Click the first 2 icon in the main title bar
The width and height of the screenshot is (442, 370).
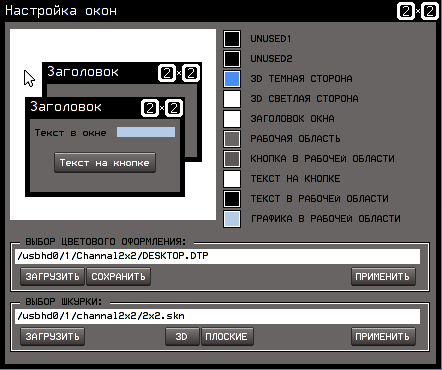click(406, 11)
